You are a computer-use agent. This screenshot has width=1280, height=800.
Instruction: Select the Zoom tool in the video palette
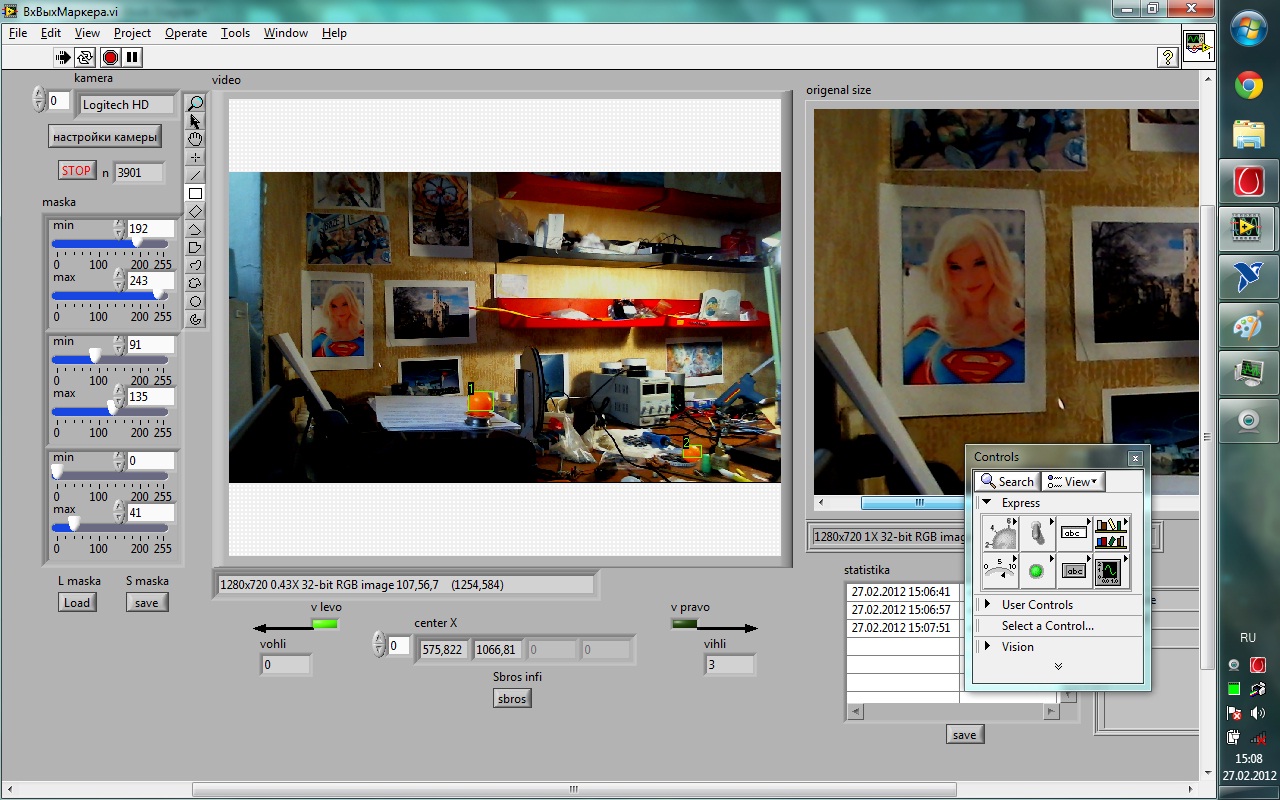click(196, 103)
